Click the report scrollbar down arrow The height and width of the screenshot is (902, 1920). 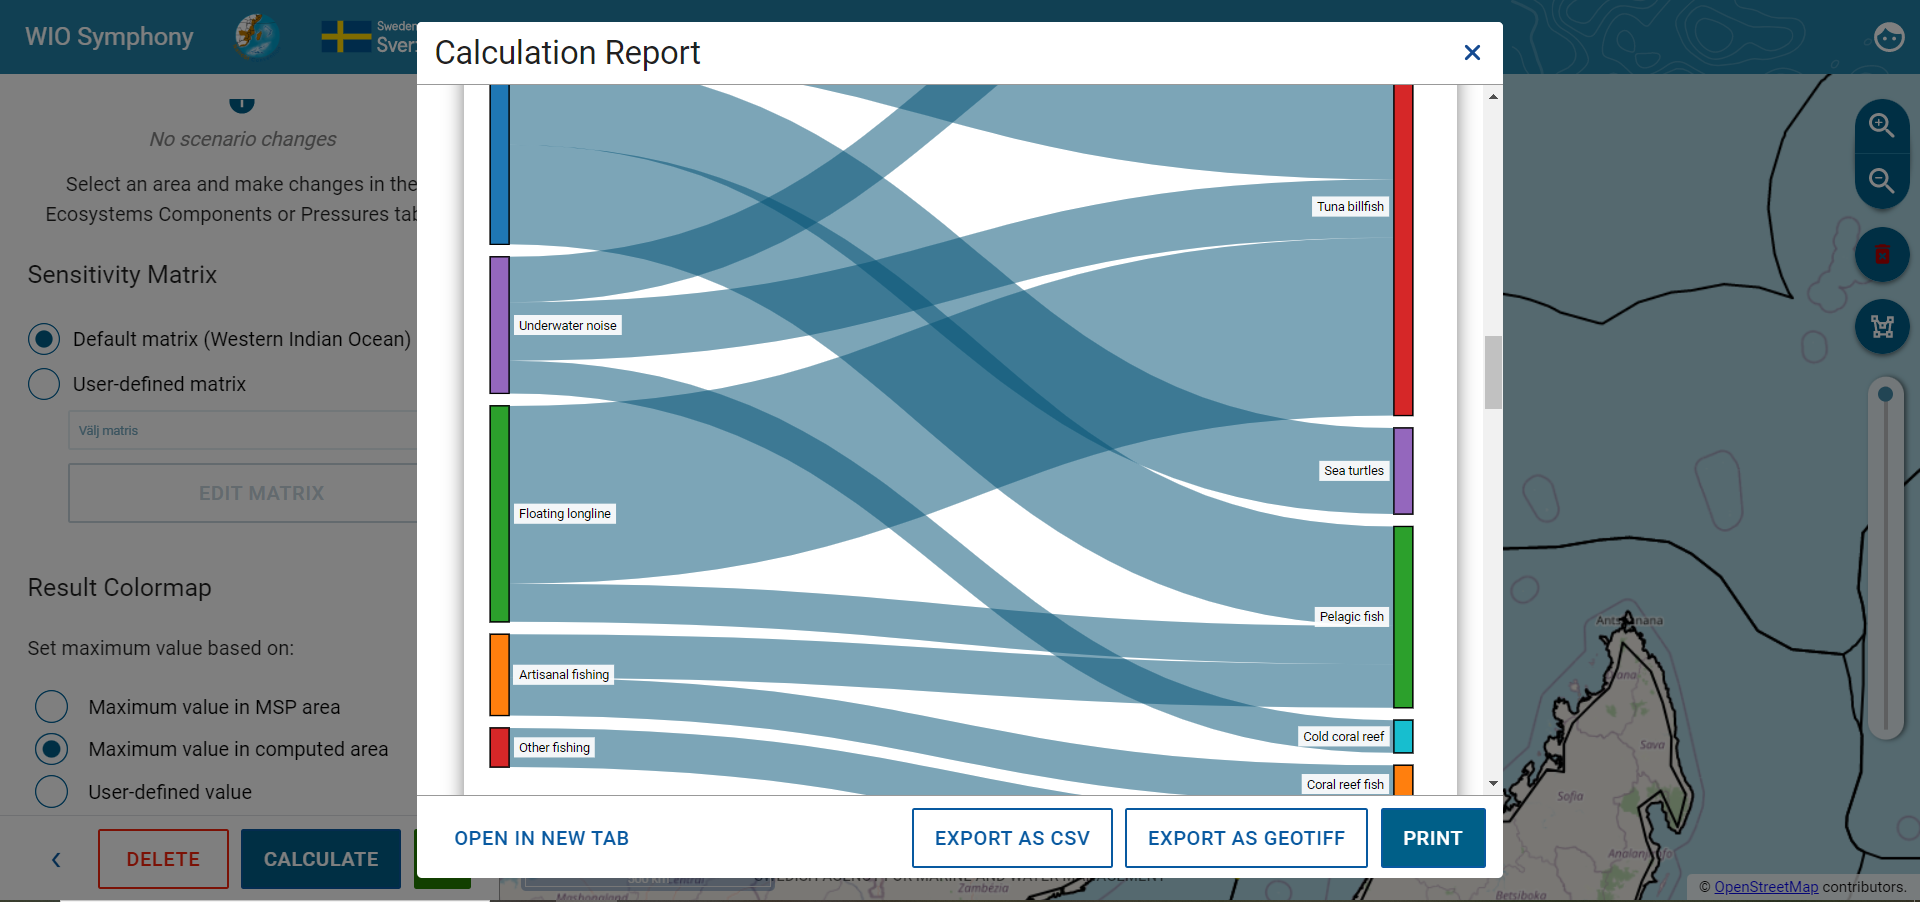(1493, 784)
